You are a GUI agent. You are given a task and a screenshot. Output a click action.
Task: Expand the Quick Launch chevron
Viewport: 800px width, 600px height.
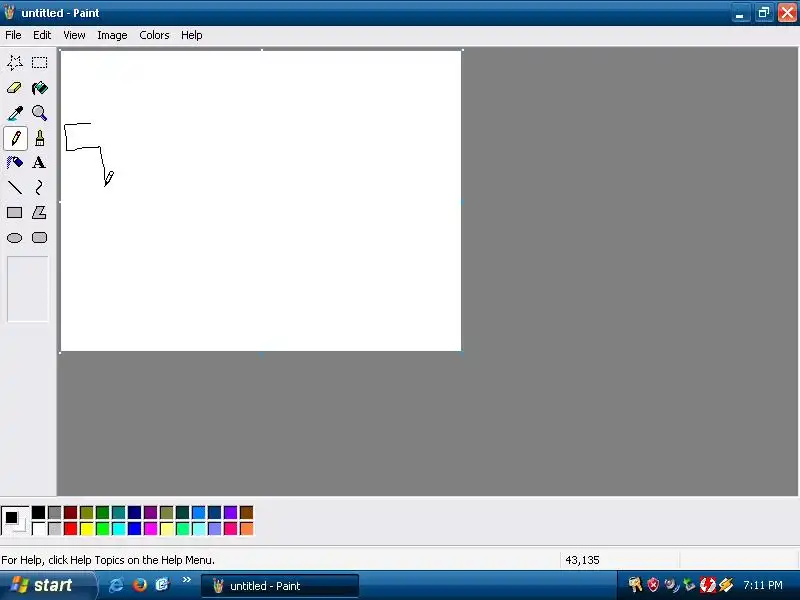pyautogui.click(x=186, y=580)
